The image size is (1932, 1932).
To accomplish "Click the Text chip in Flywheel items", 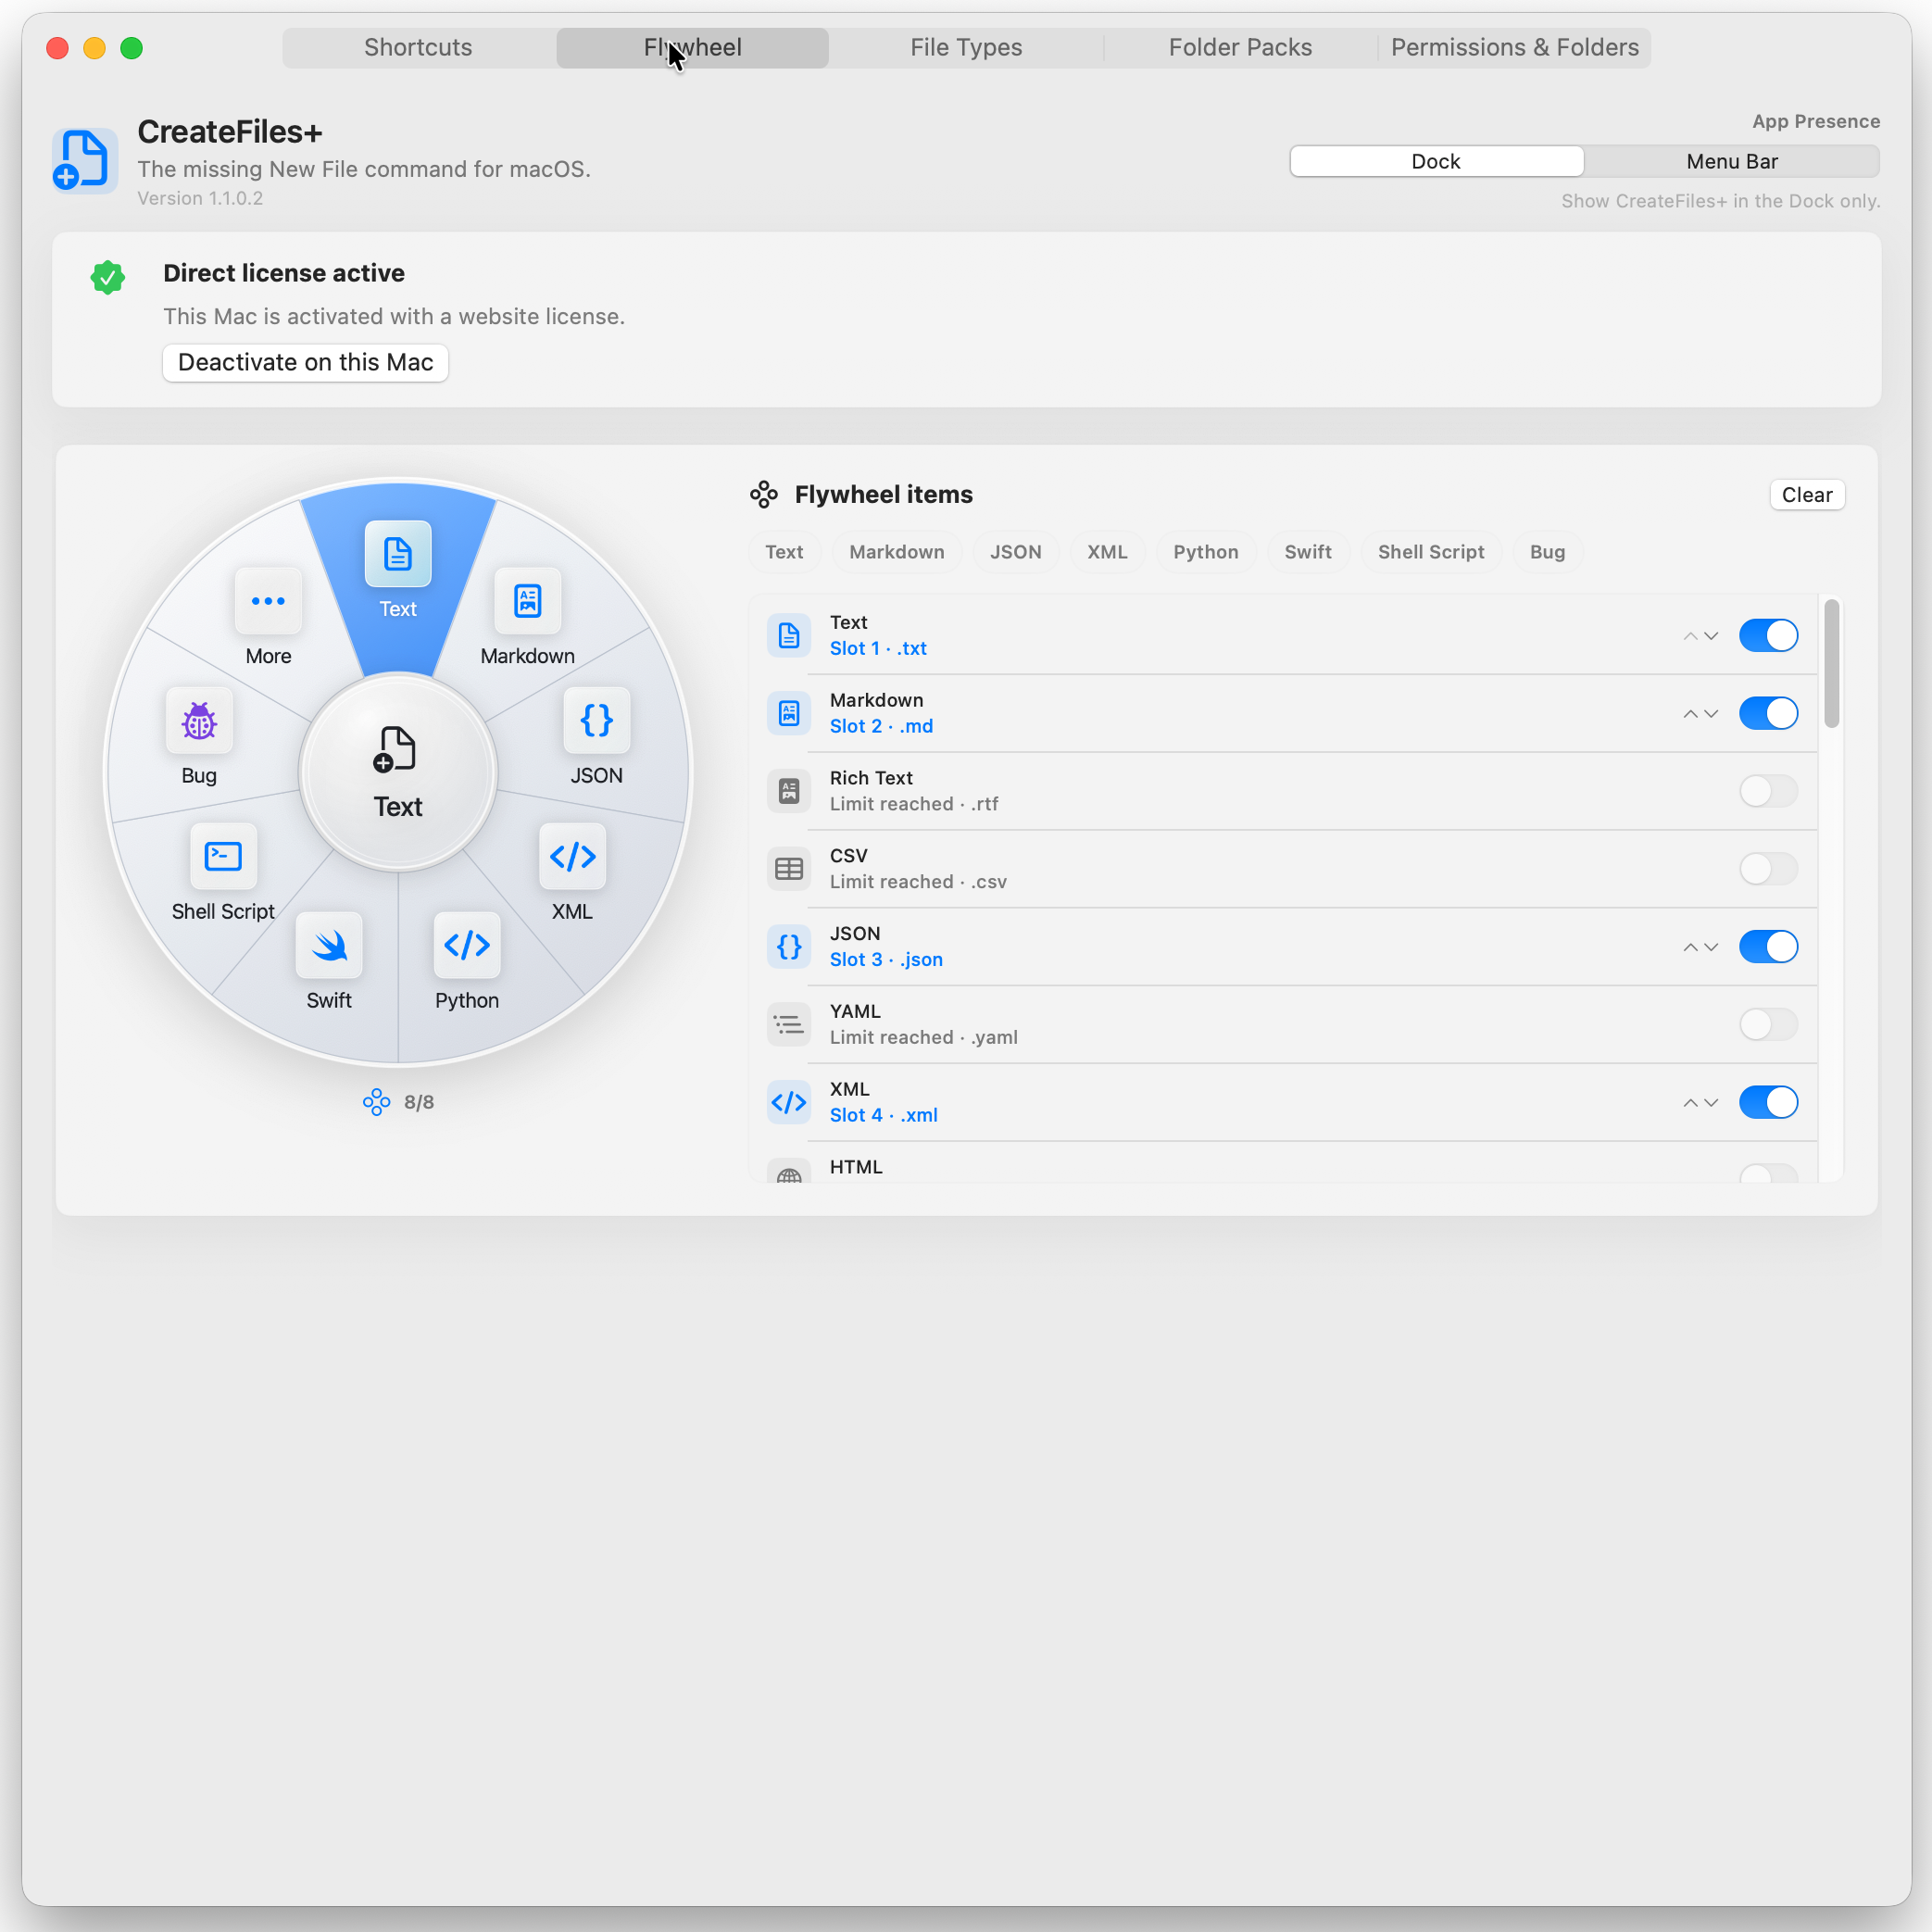I will point(784,552).
